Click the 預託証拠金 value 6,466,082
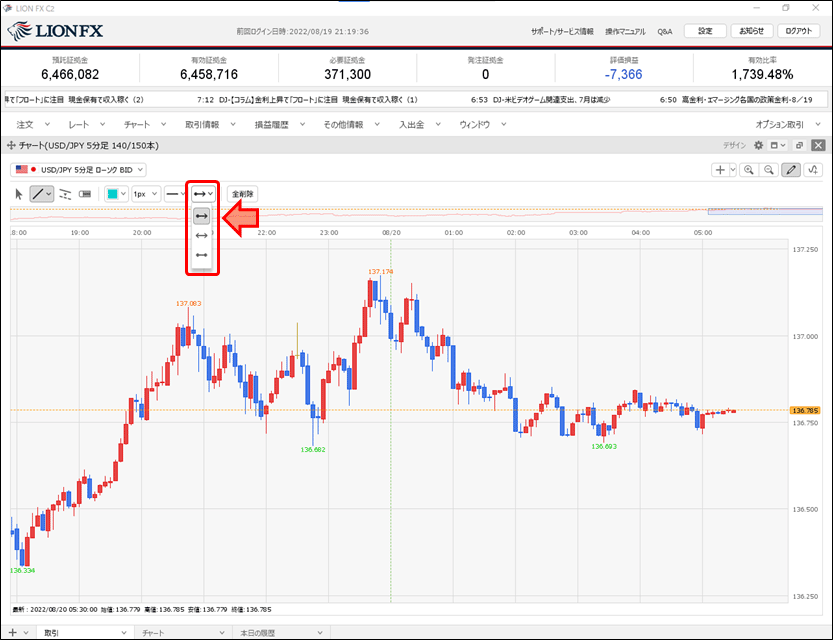This screenshot has width=833, height=640. [x=70, y=74]
